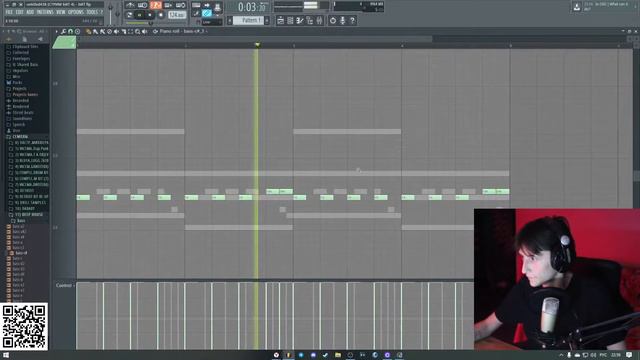The image size is (640, 360).
Task: Toggle the blue highlighted link icon
Action: 207,13
